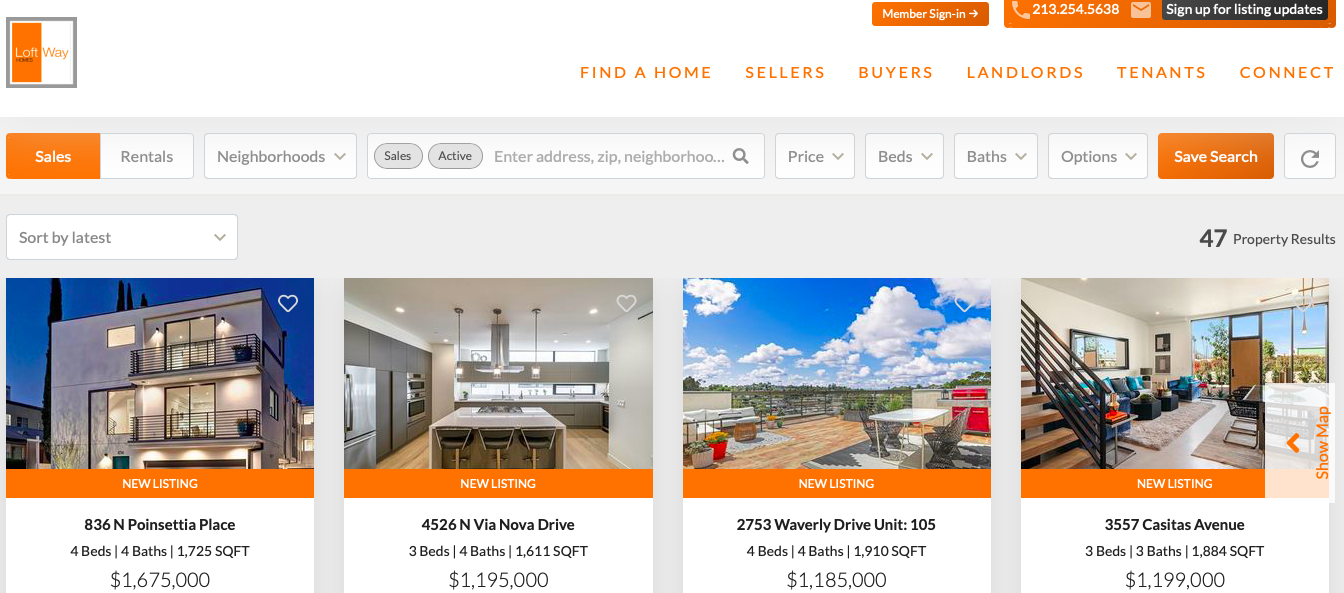1344x593 pixels.
Task: Click the refresh search icon button
Action: 1310,157
